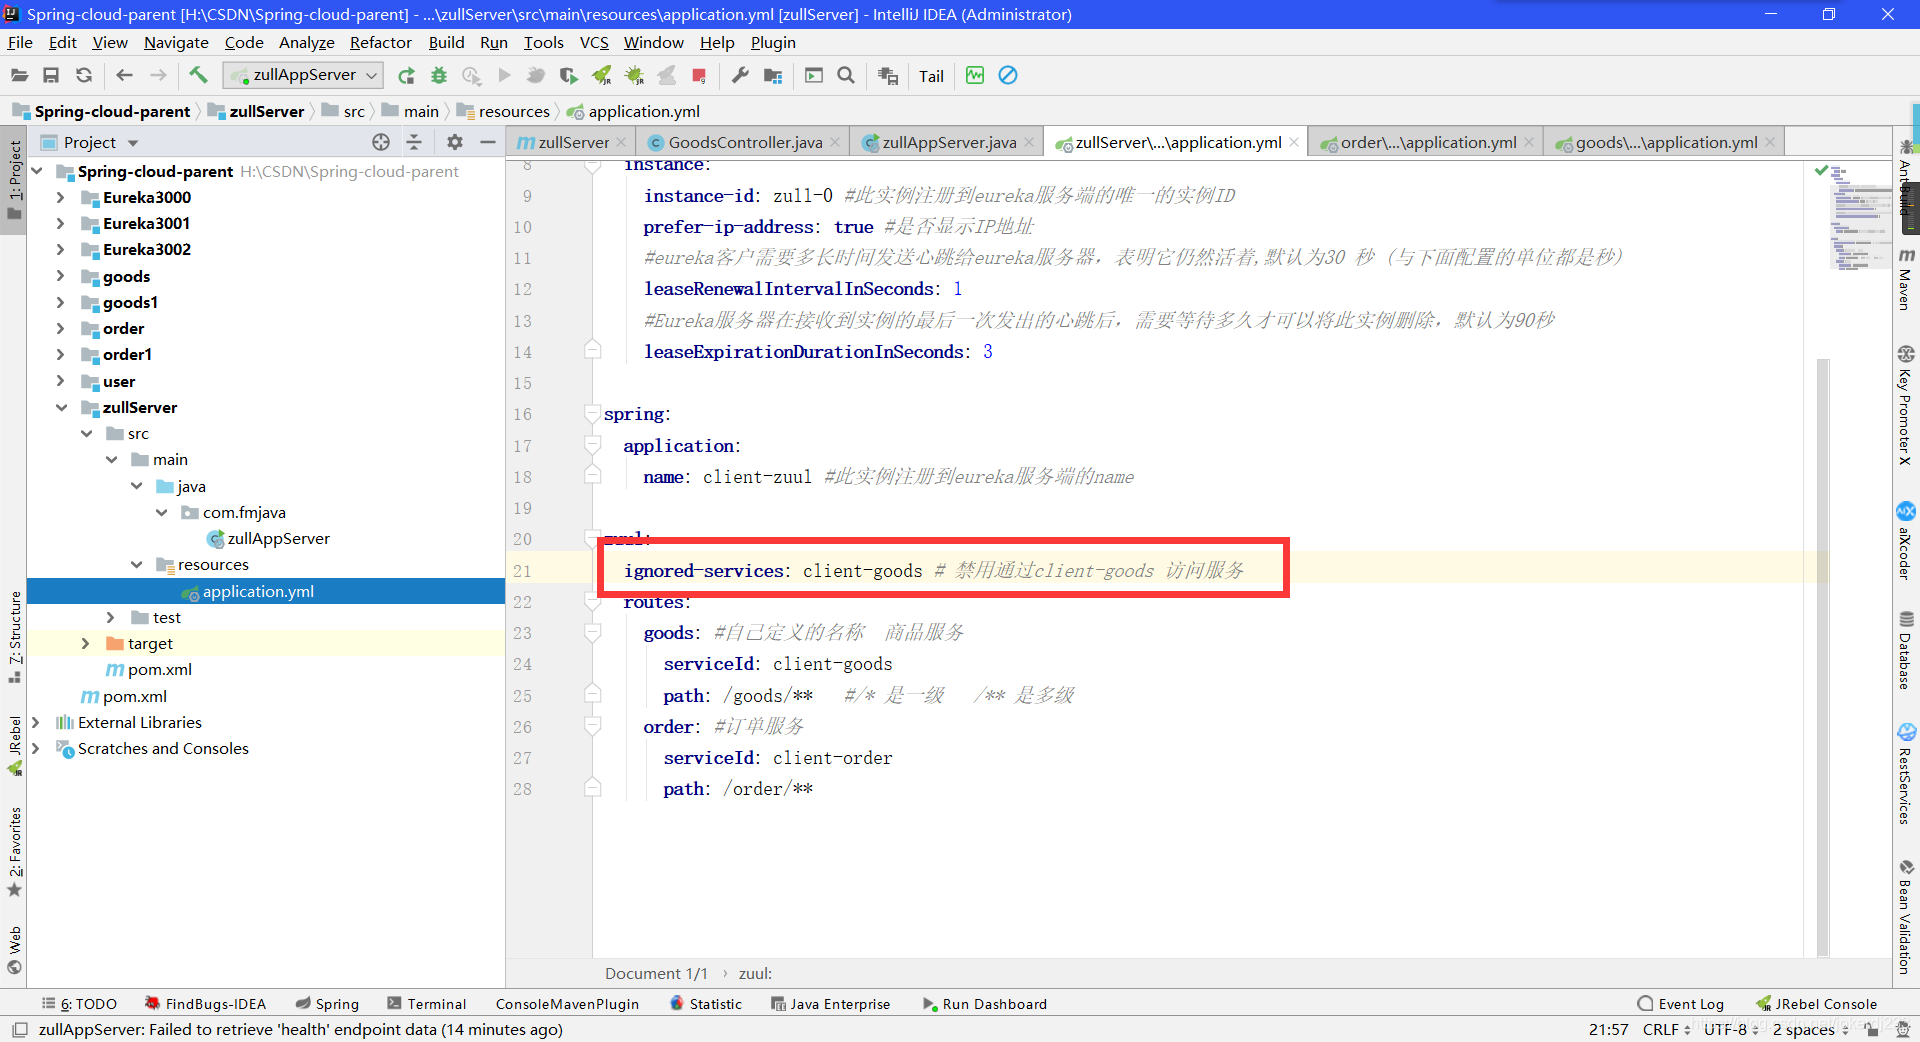Open the Structure side tool window
Screen dimensions: 1920x1042
[x=14, y=636]
